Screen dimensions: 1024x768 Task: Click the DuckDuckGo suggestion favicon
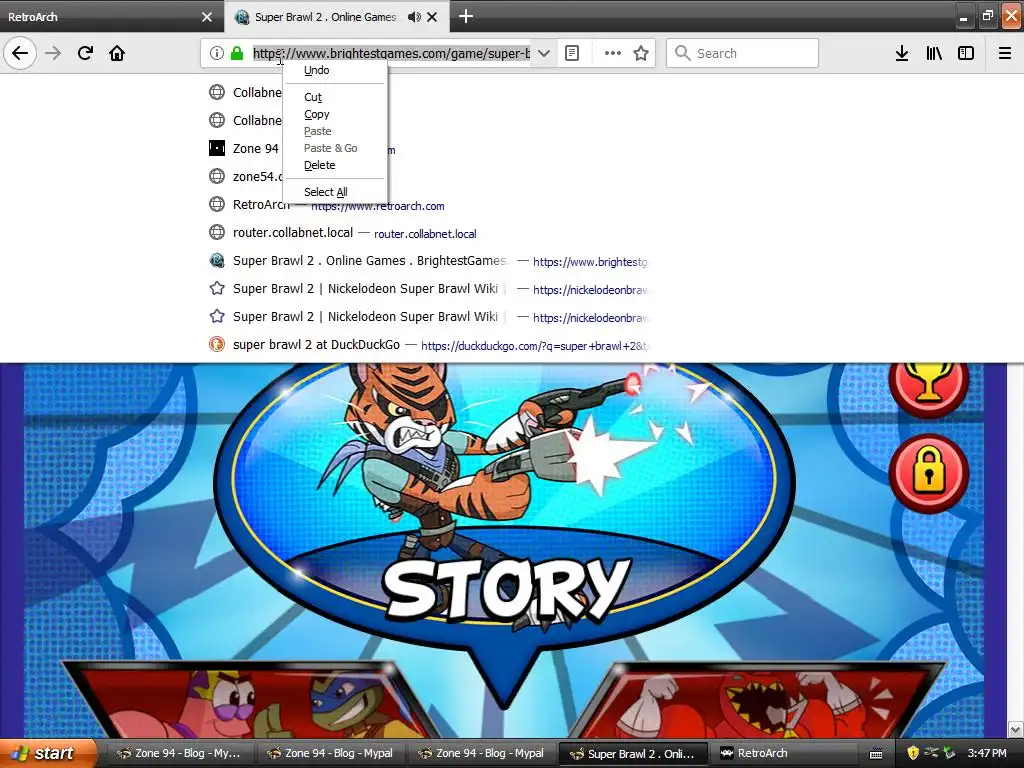point(217,344)
